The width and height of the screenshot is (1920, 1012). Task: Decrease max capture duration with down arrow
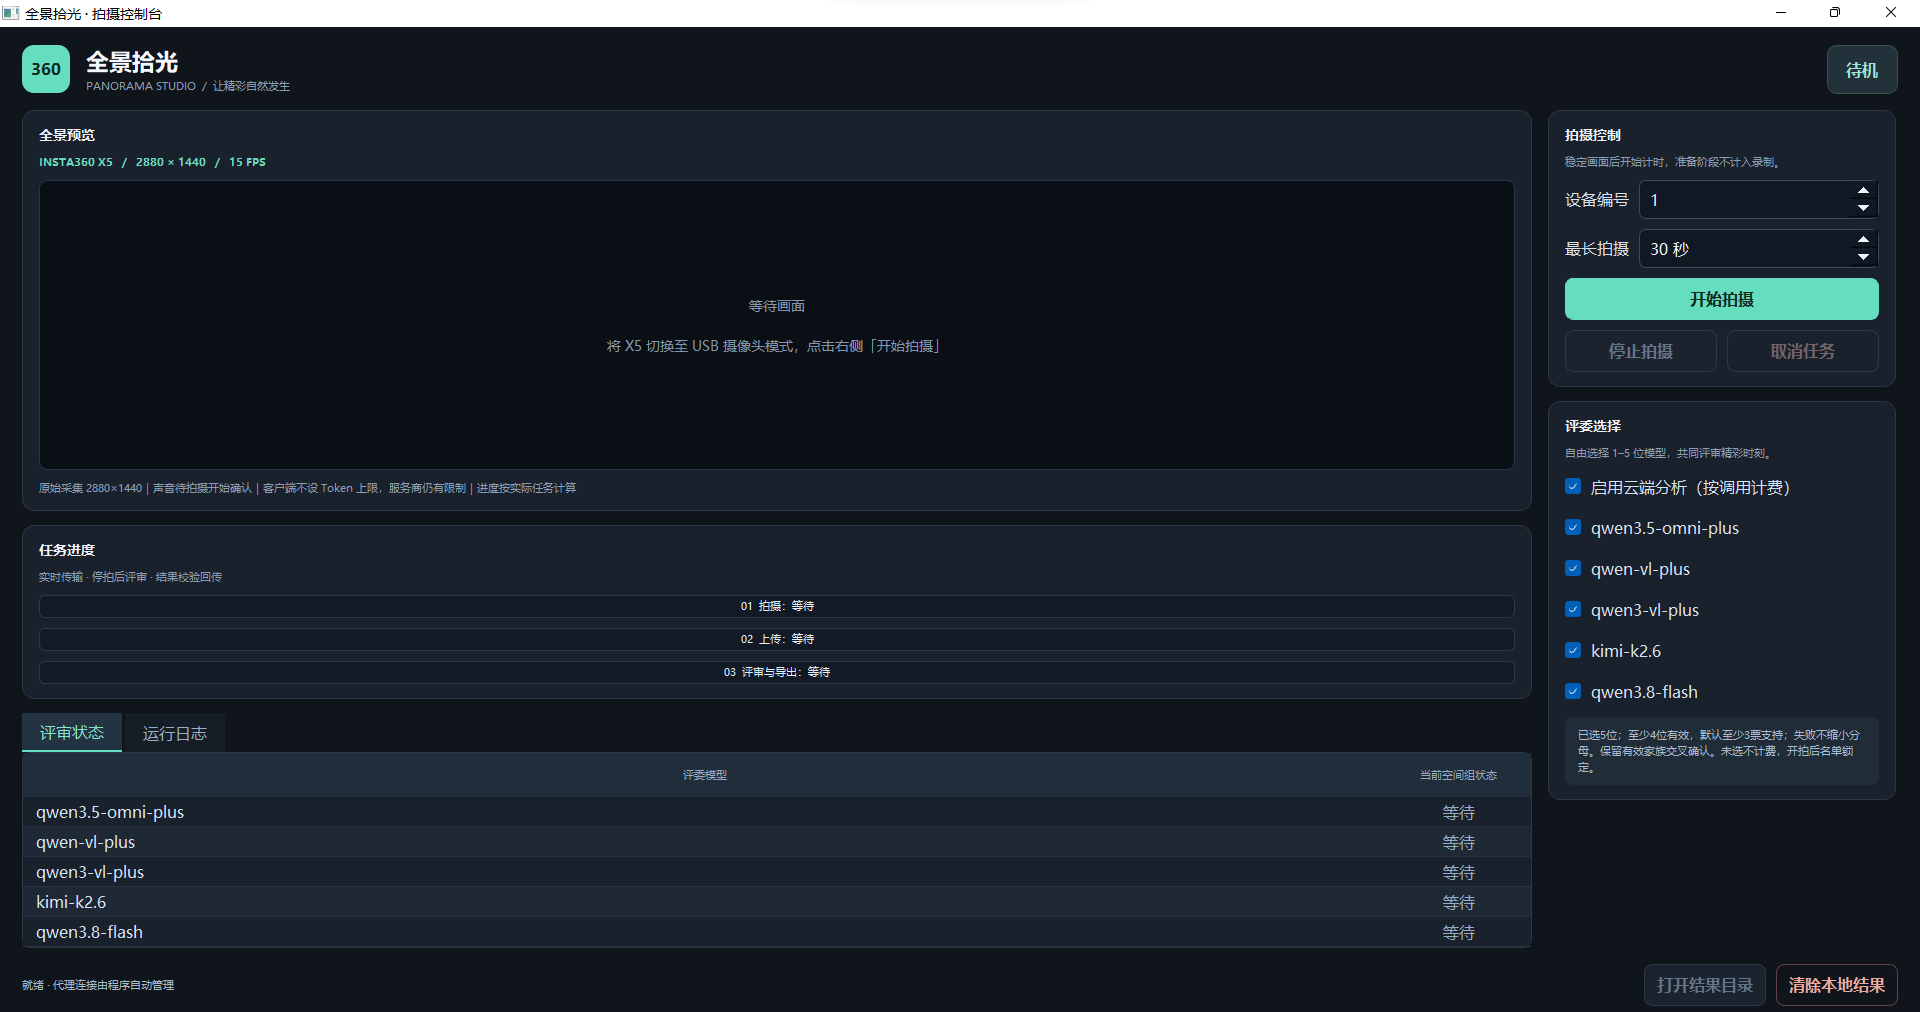point(1862,257)
